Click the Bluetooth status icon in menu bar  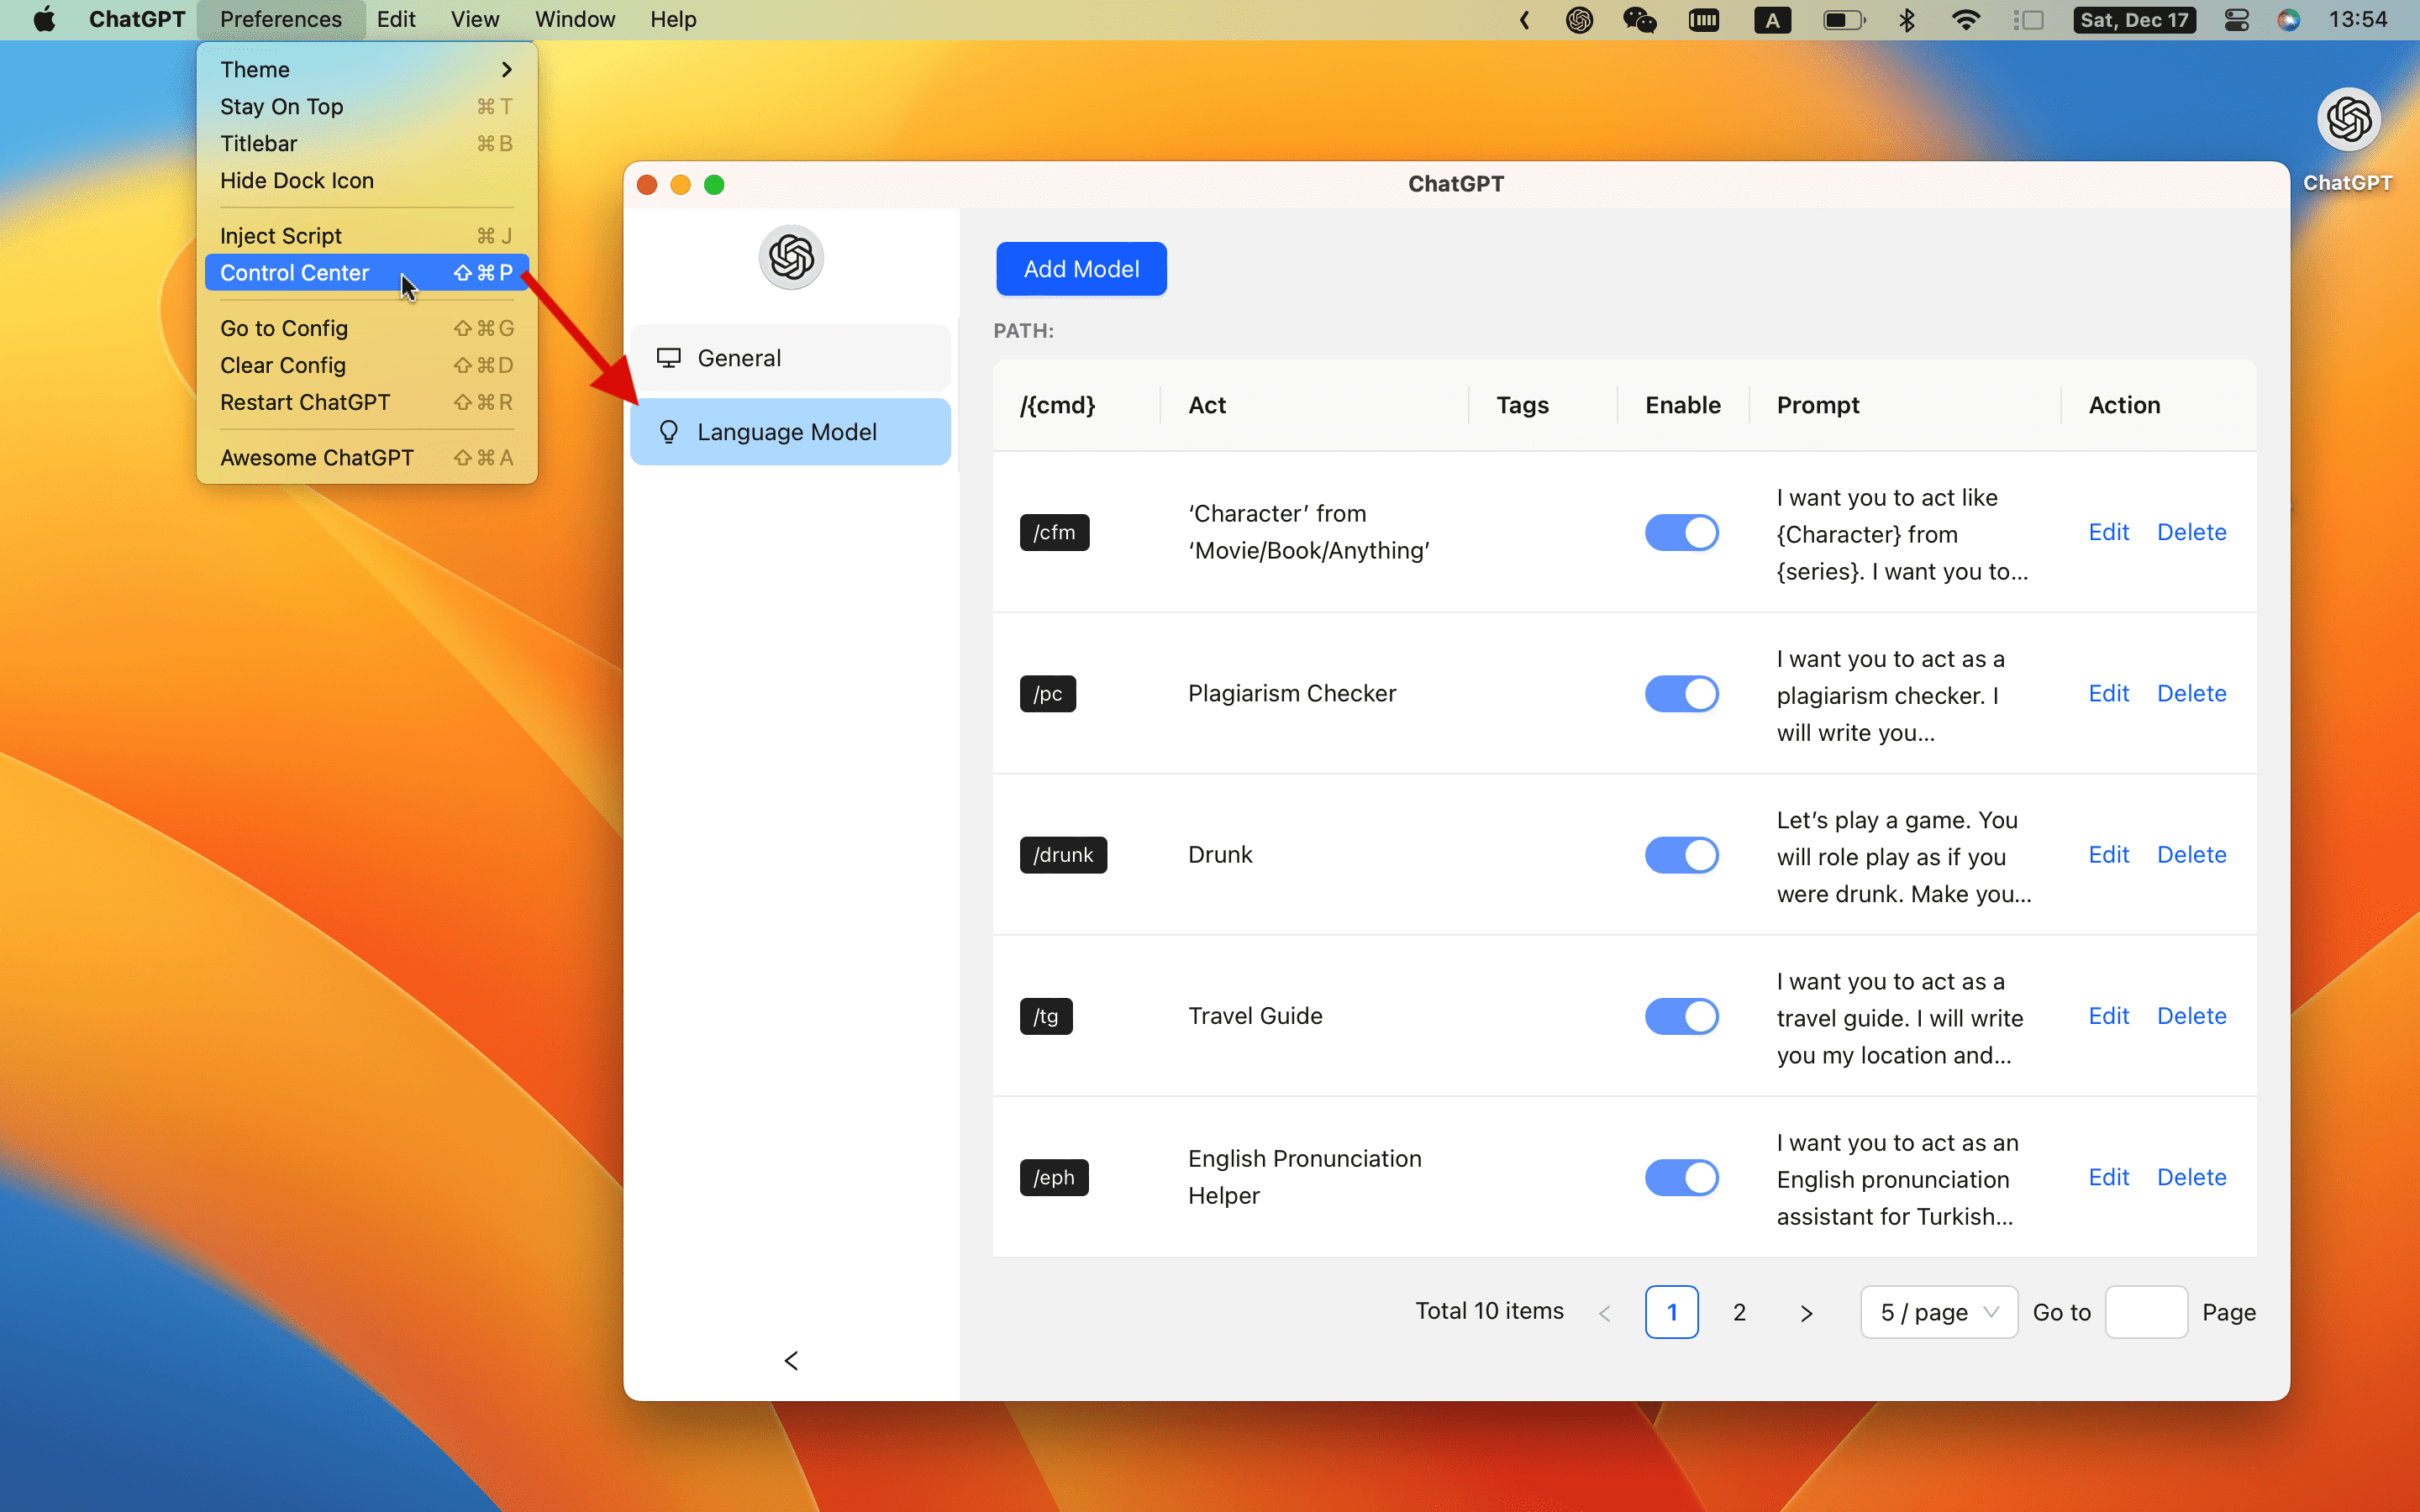[1906, 21]
